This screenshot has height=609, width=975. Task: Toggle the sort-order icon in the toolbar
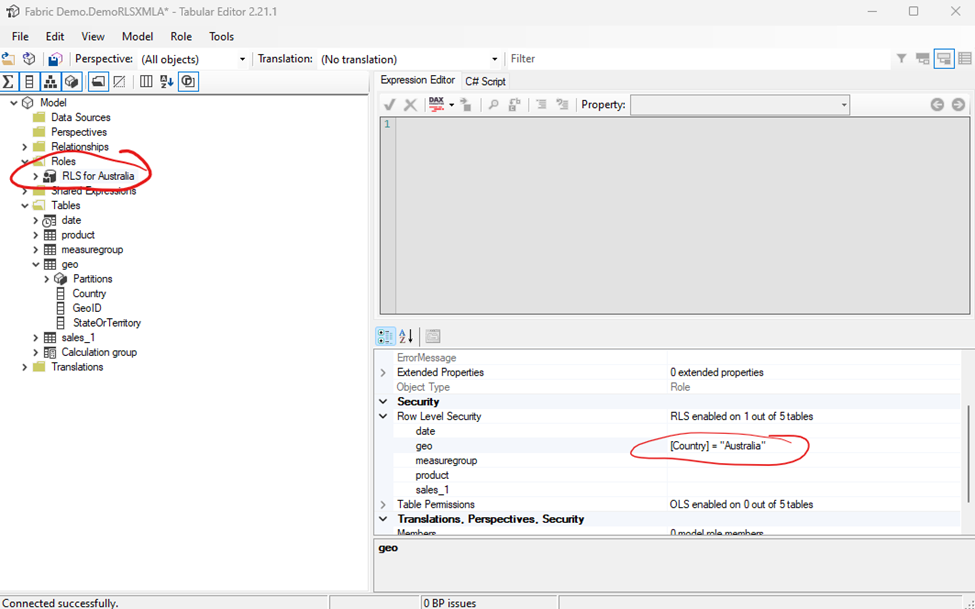pos(166,81)
